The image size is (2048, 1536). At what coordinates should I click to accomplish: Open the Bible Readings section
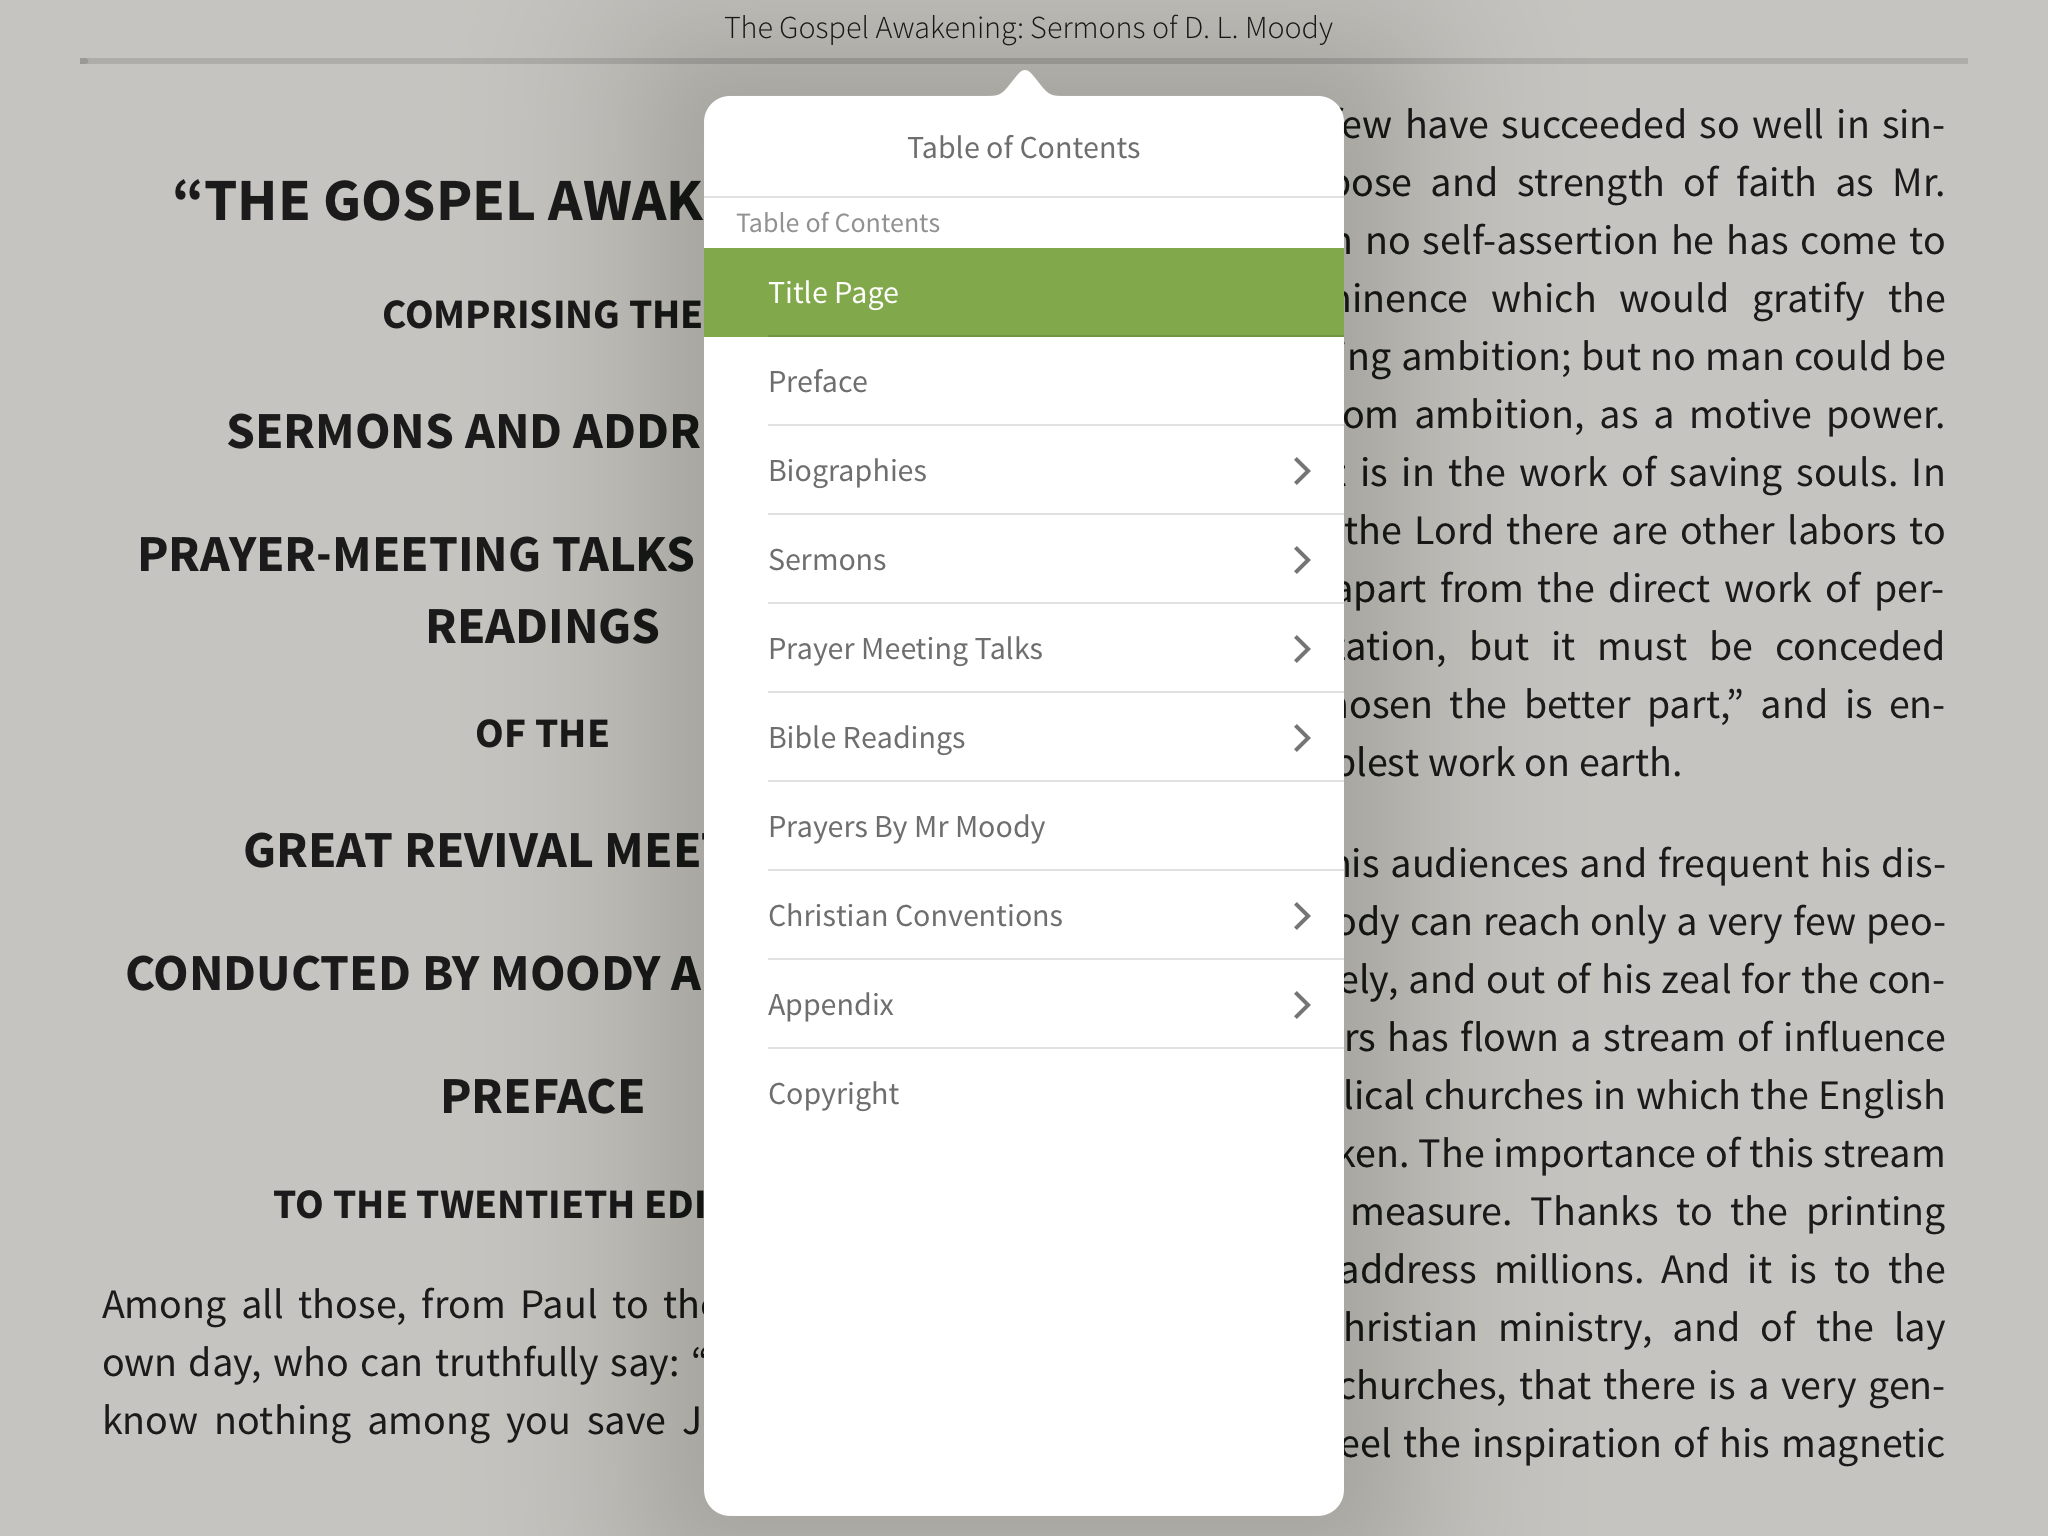click(x=1023, y=737)
